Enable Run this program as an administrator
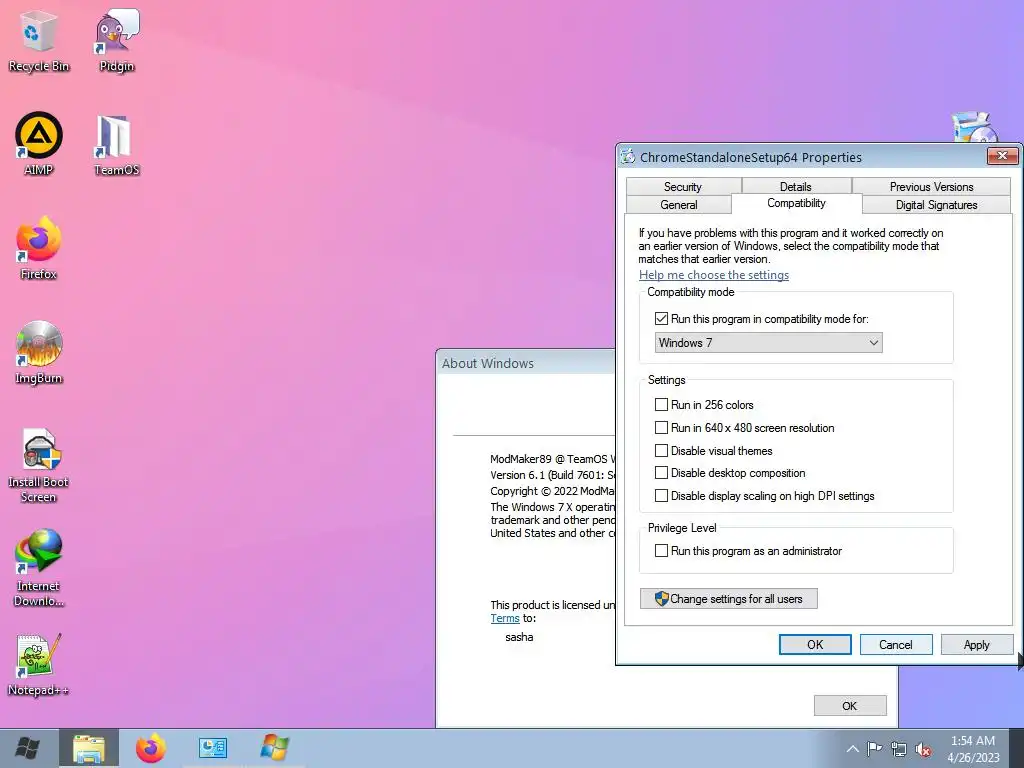 (661, 551)
